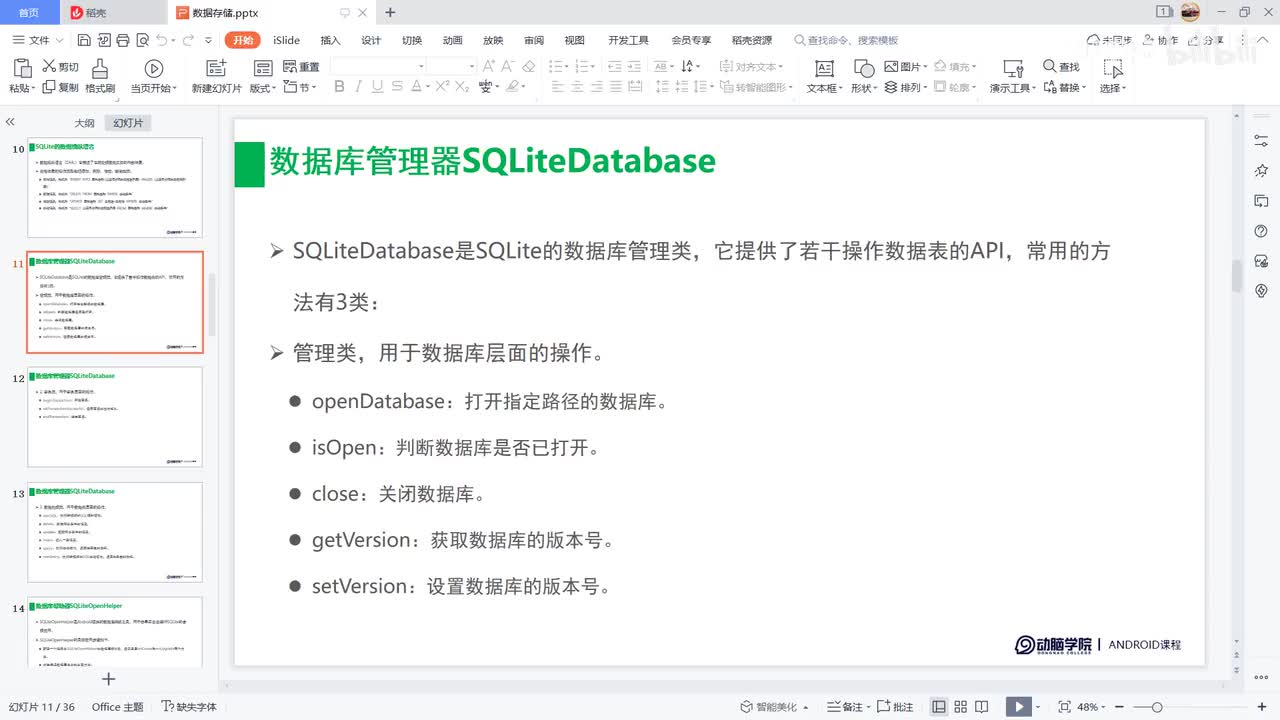Image resolution: width=1280 pixels, height=720 pixels.
Task: Open Find (查找) tool
Action: (1061, 67)
